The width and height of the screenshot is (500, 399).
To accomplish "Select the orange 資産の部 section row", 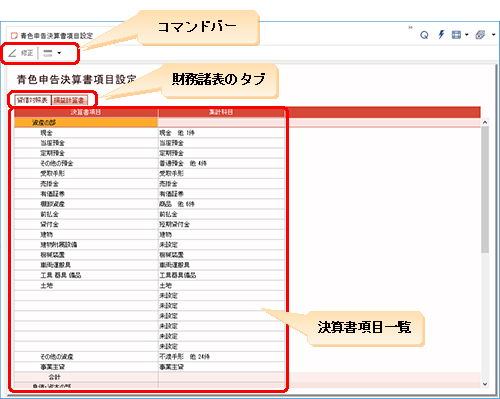I will (x=86, y=123).
